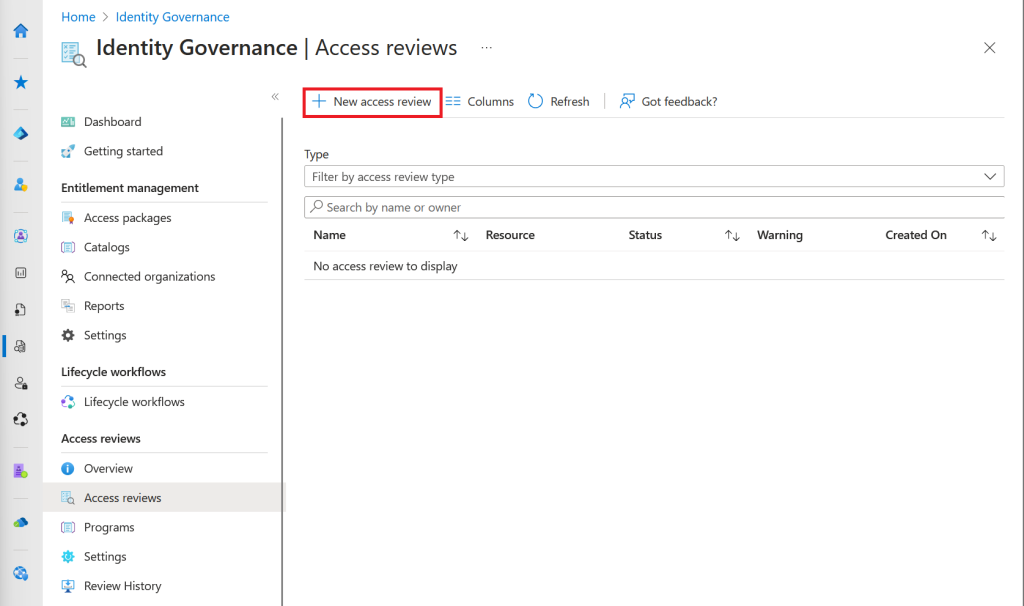Click Got feedback? icon
This screenshot has height=606, width=1024.
click(627, 101)
